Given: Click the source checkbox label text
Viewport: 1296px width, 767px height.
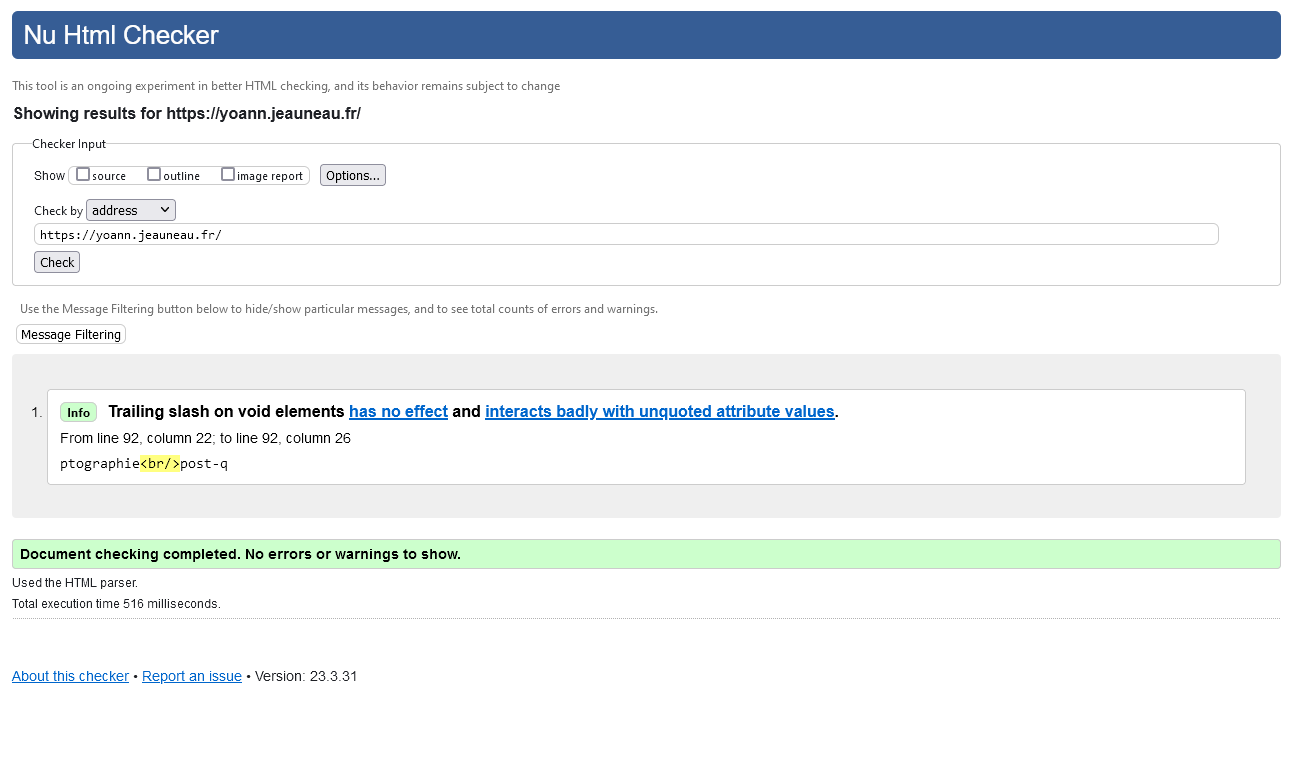Looking at the screenshot, I should [109, 176].
